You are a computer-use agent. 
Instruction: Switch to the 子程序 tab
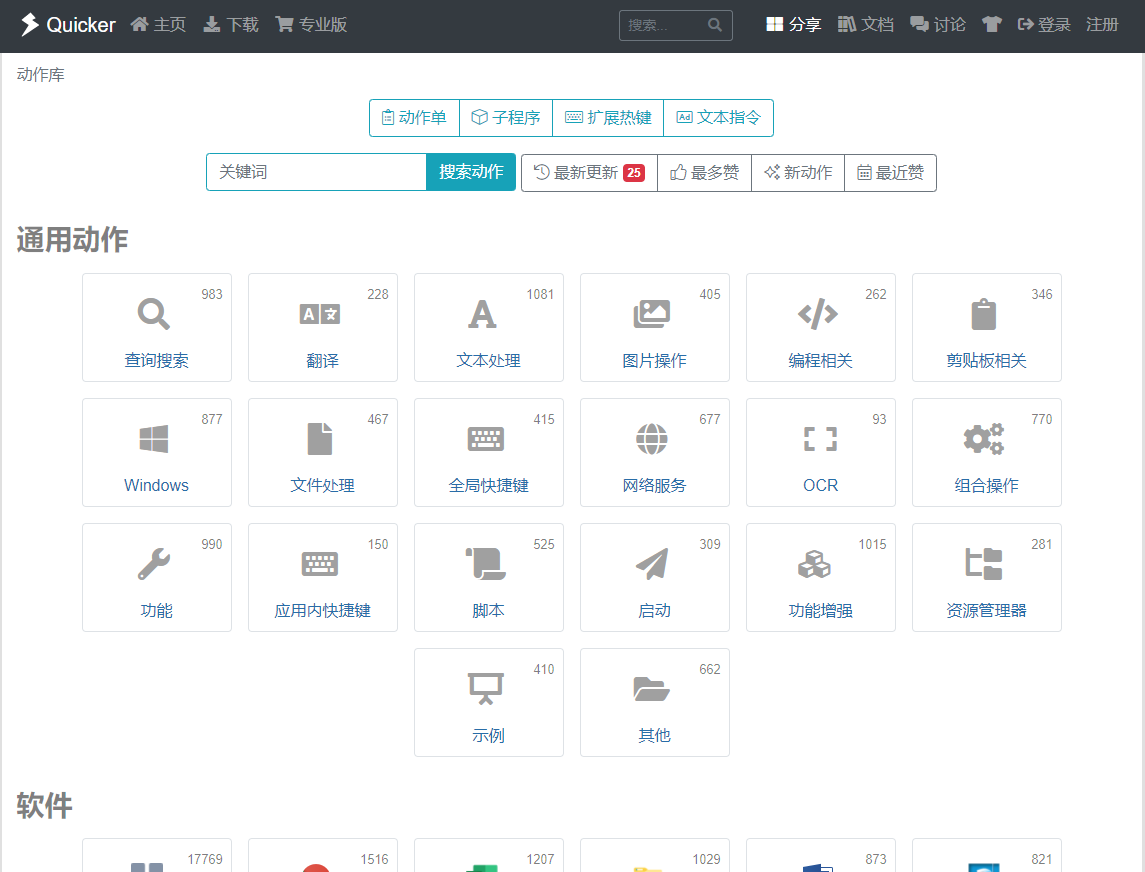(x=506, y=118)
